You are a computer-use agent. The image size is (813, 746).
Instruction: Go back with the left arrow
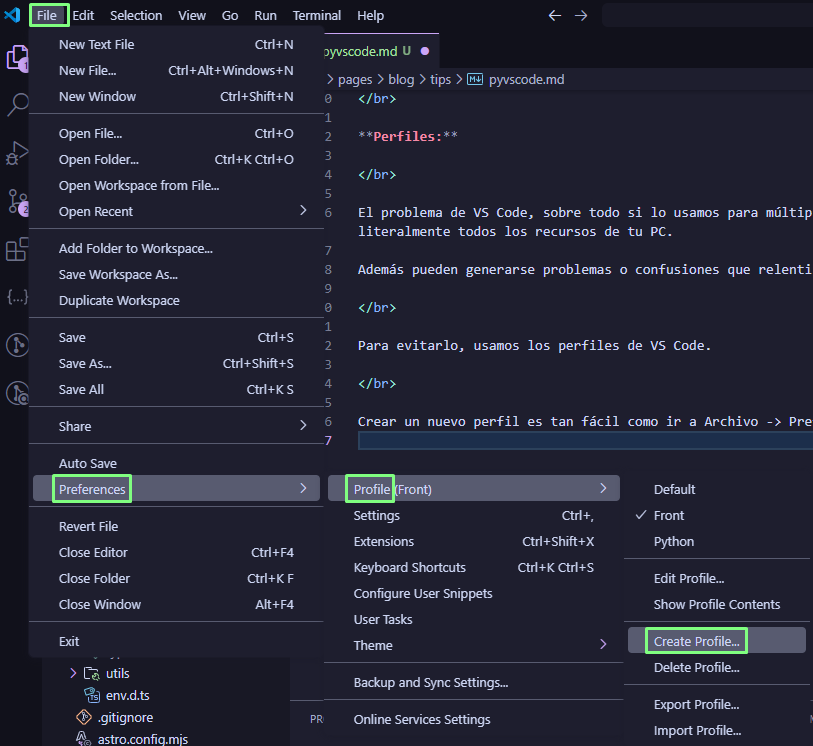point(555,16)
